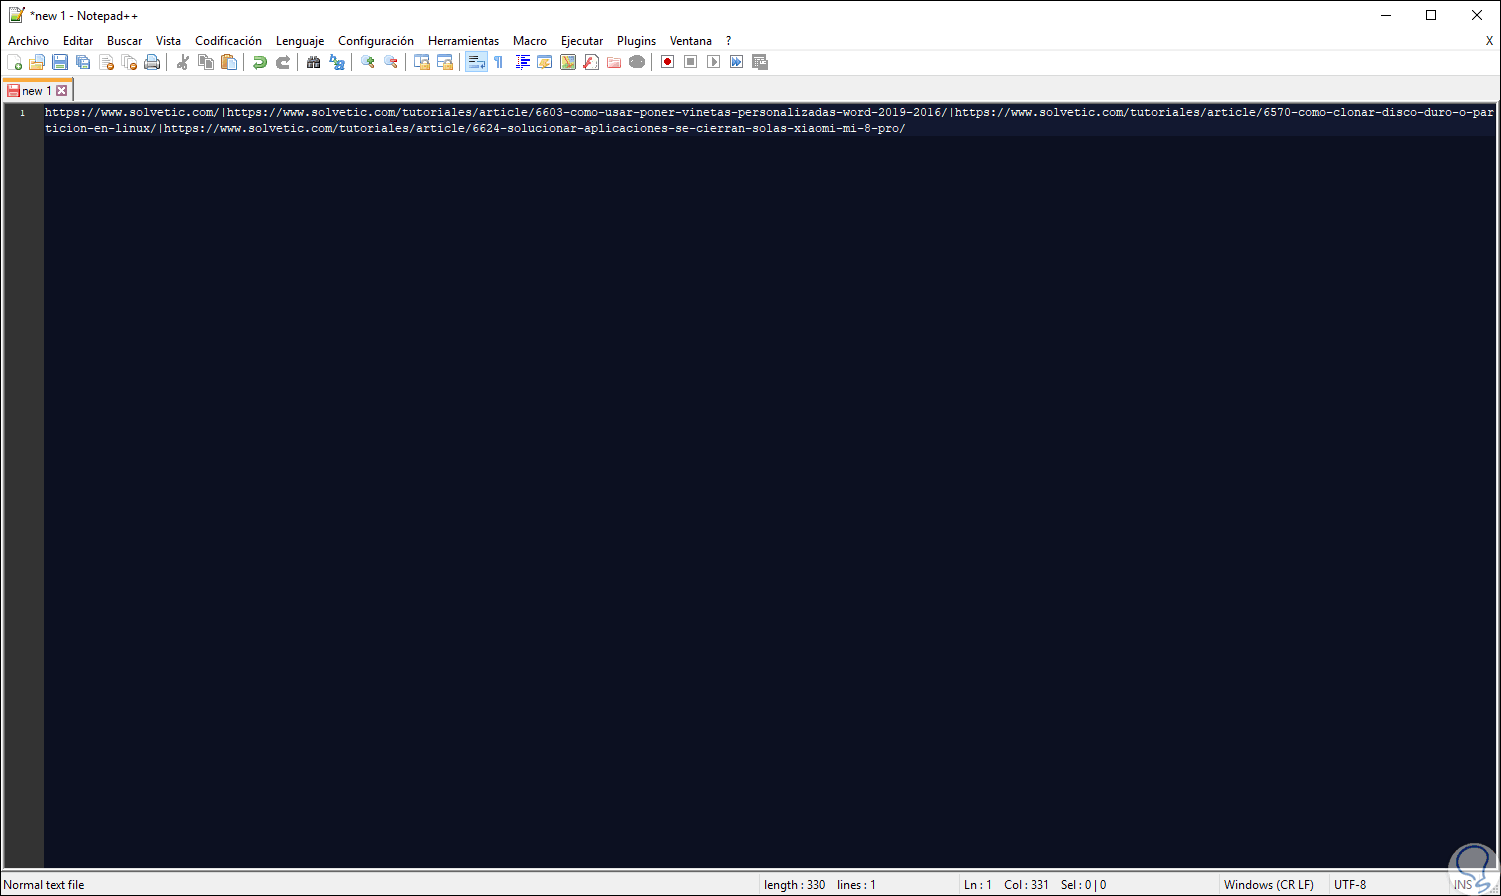The image size is (1501, 896).
Task: Open the ? help menu
Action: coord(728,41)
